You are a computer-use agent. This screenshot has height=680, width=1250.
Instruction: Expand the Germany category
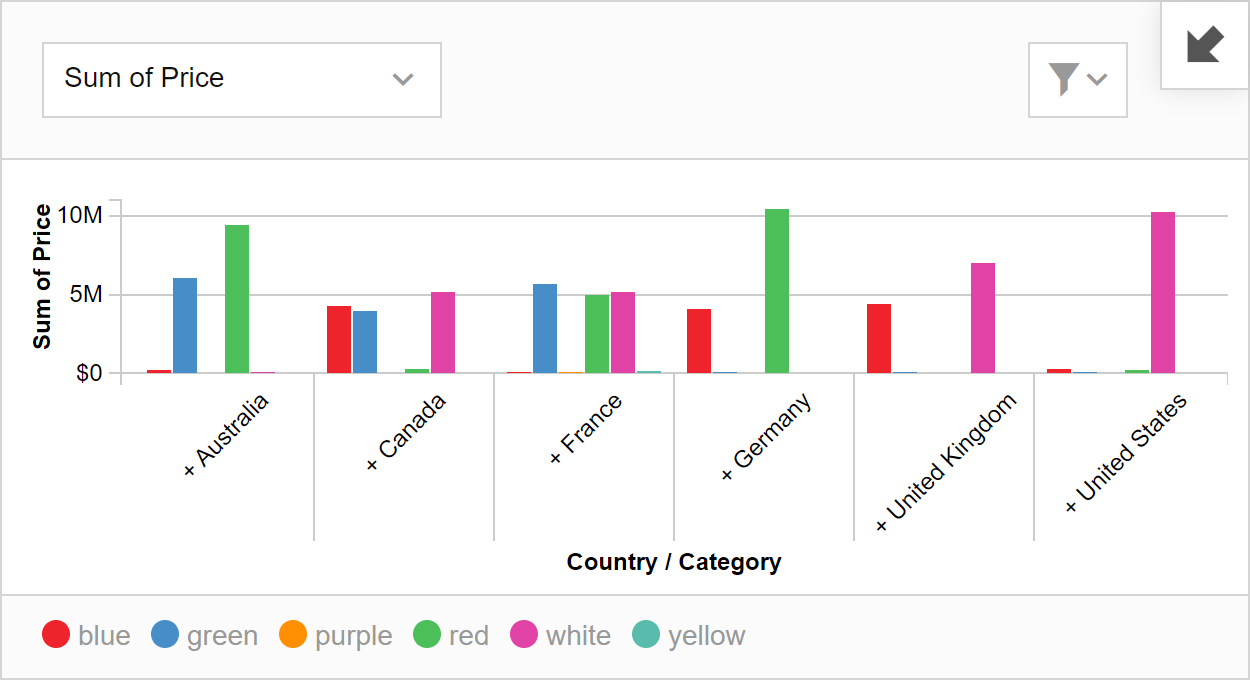tap(766, 435)
